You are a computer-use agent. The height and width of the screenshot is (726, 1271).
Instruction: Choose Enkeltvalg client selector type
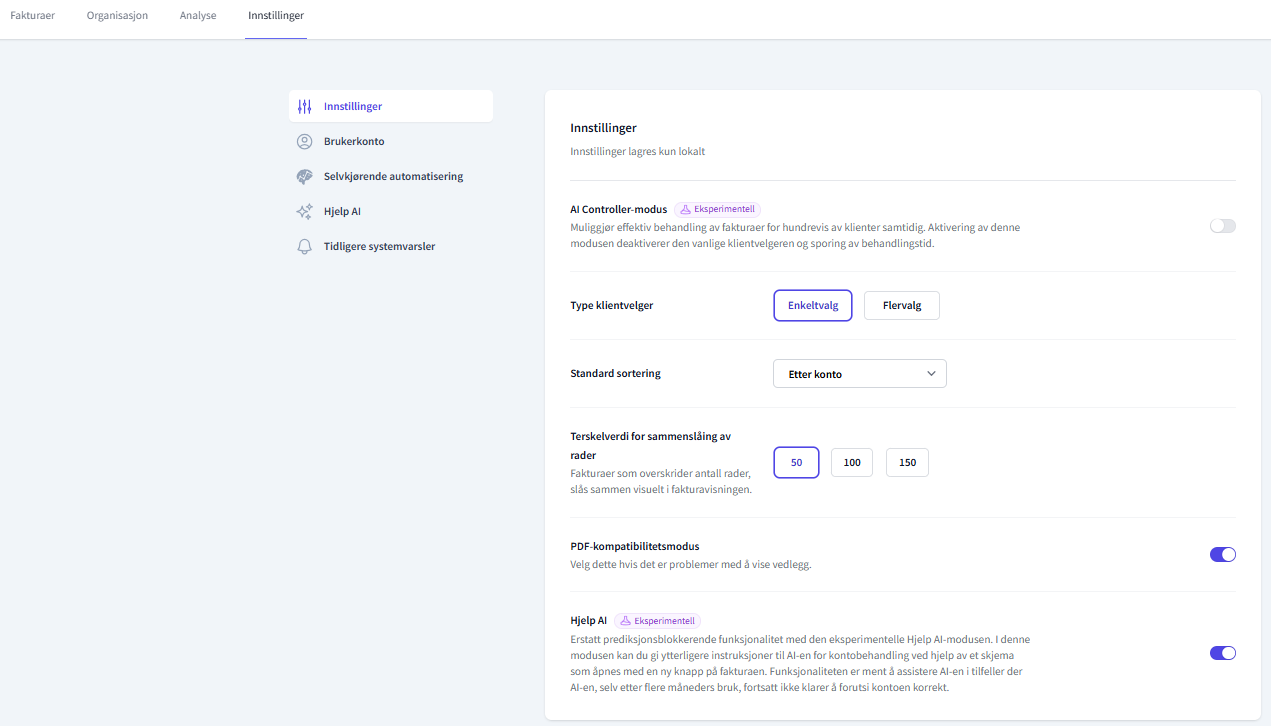812,306
